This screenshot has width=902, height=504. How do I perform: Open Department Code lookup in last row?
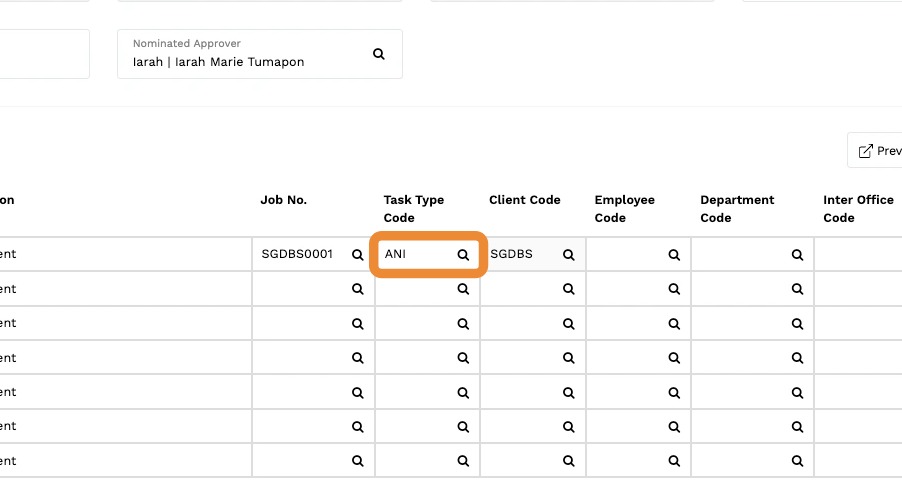pos(797,461)
